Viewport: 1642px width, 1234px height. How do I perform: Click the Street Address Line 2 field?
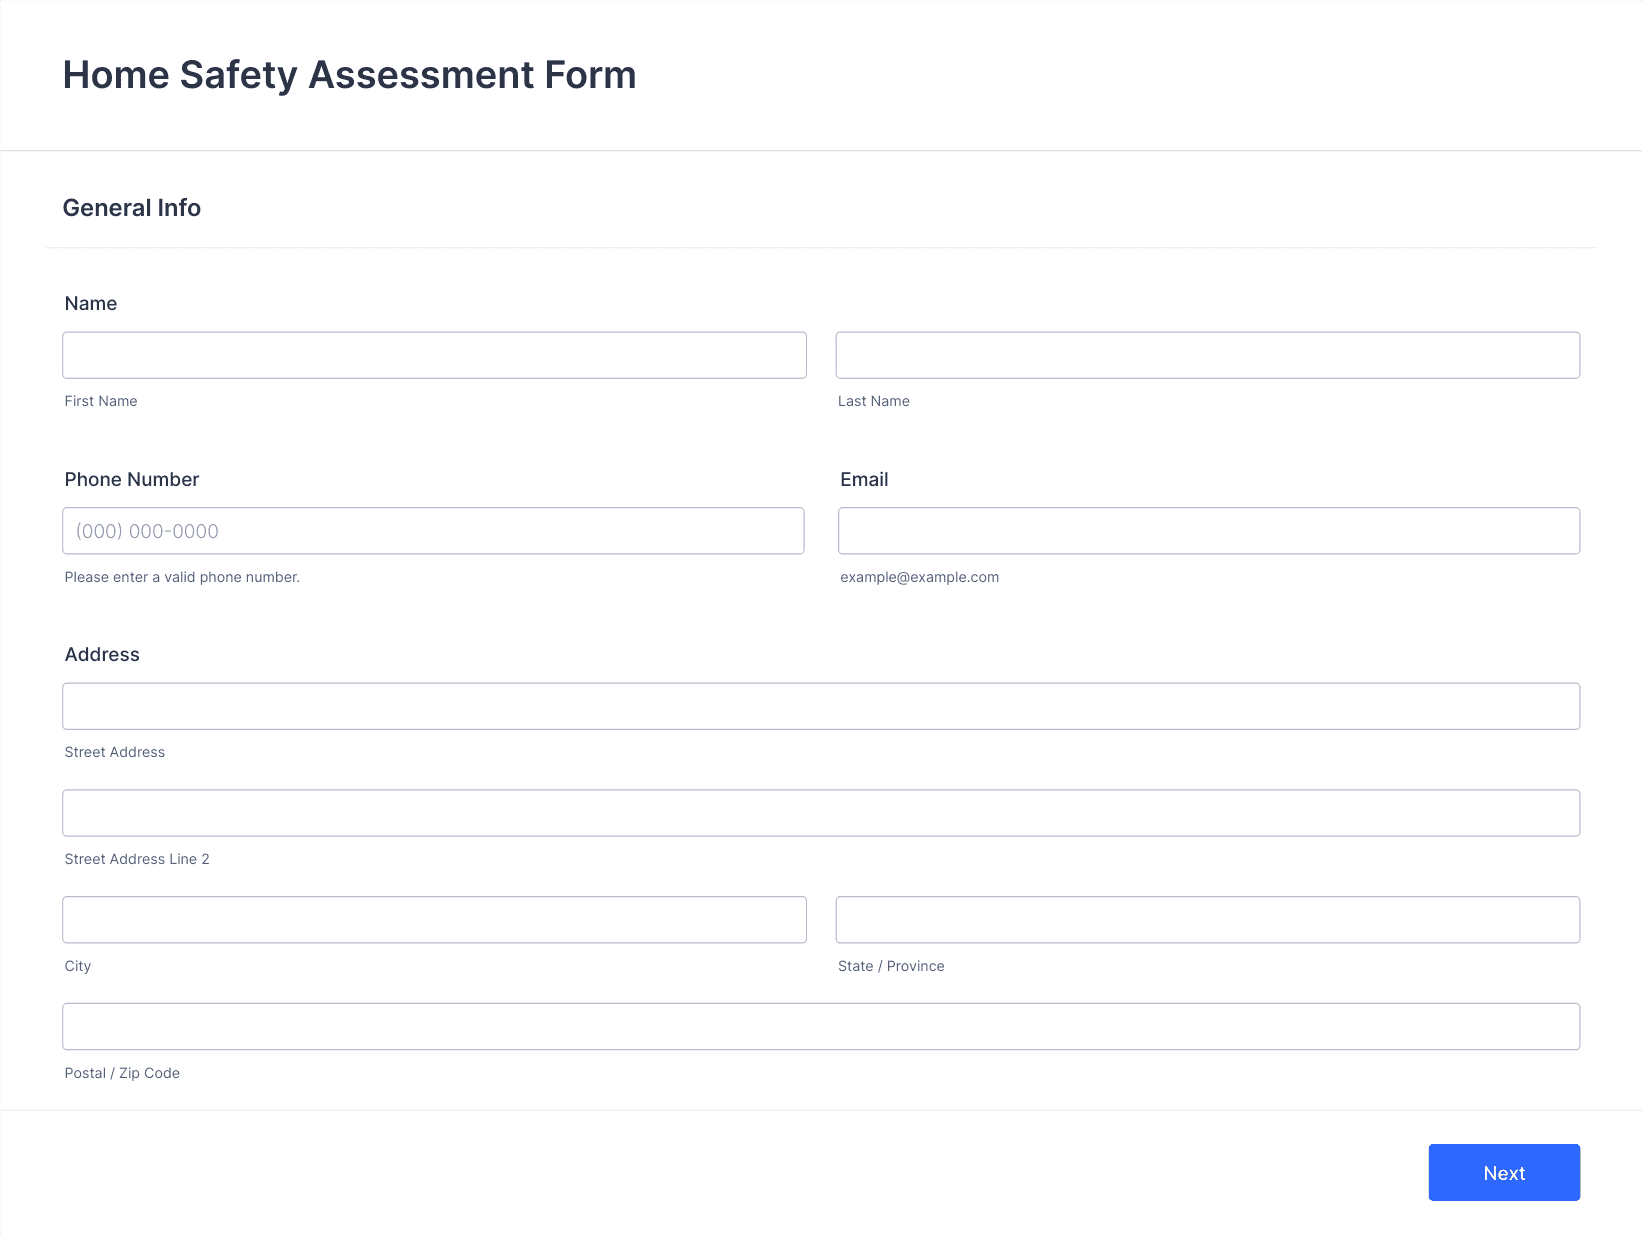[821, 813]
